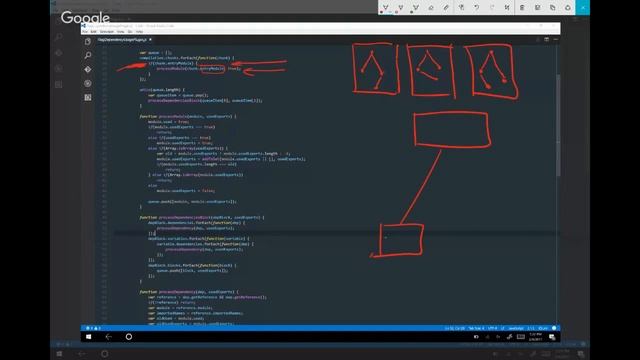Click the 'function processDependency' declaration line
Viewport: 640px width, 360px height.
point(189,292)
